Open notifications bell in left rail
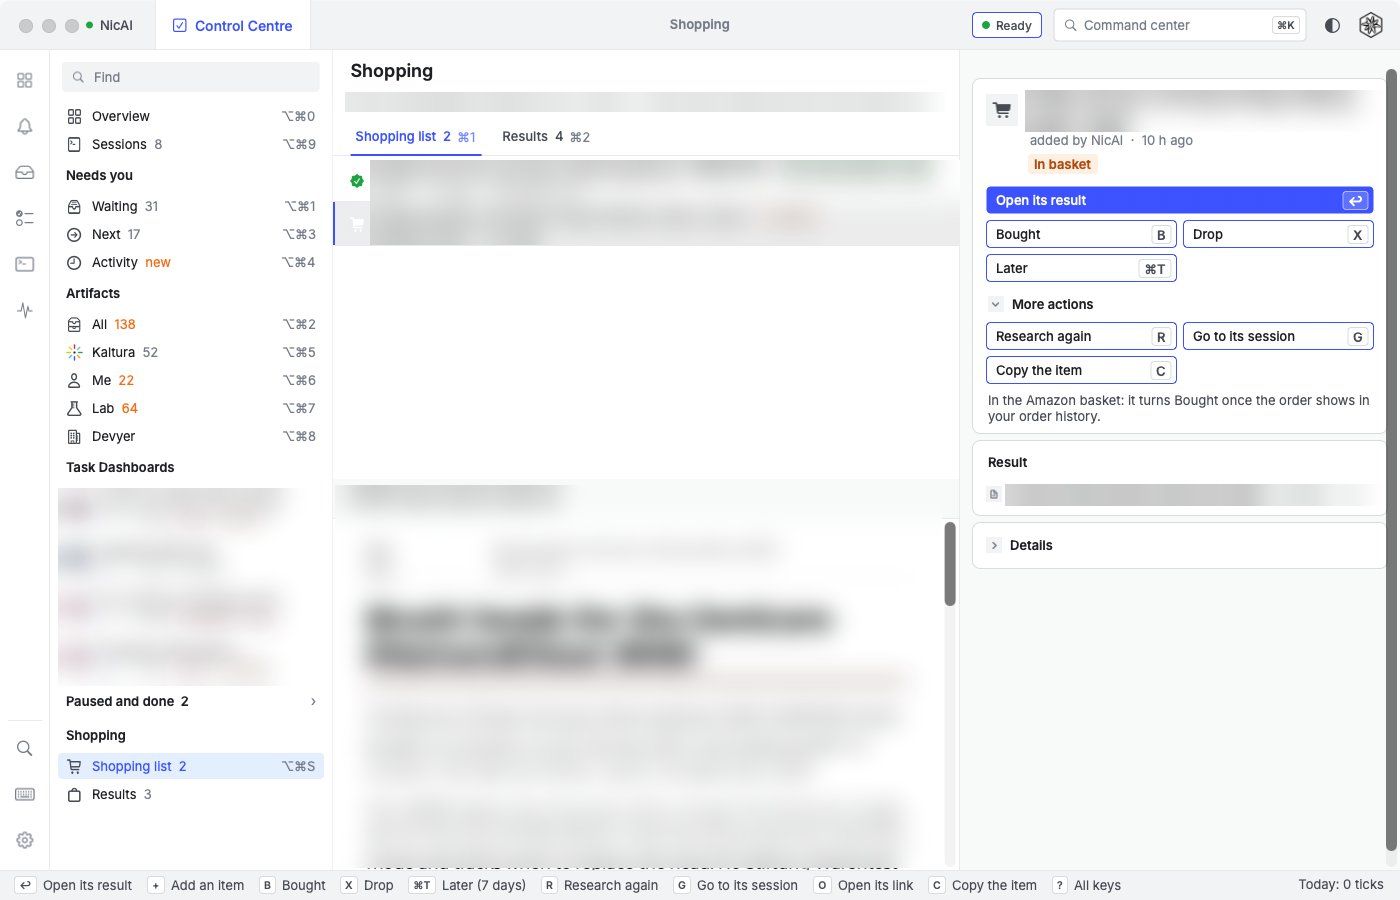1400x900 pixels. [x=25, y=126]
